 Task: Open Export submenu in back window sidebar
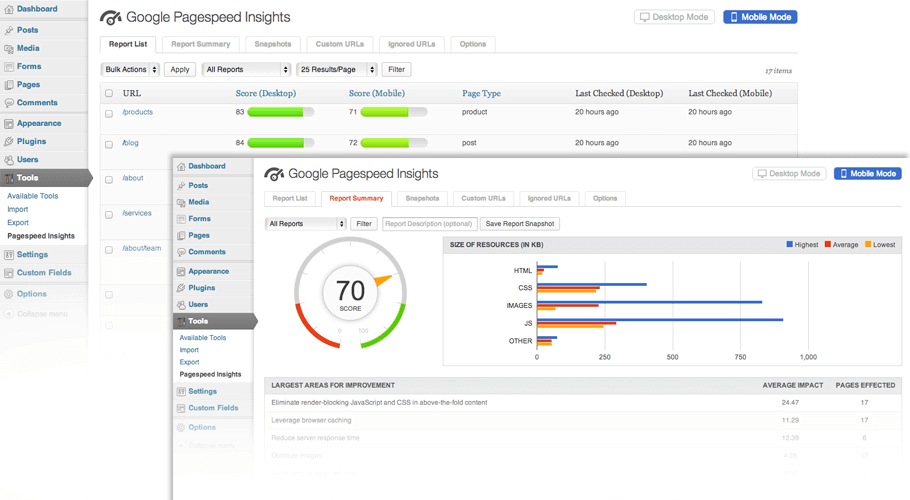click(18, 223)
